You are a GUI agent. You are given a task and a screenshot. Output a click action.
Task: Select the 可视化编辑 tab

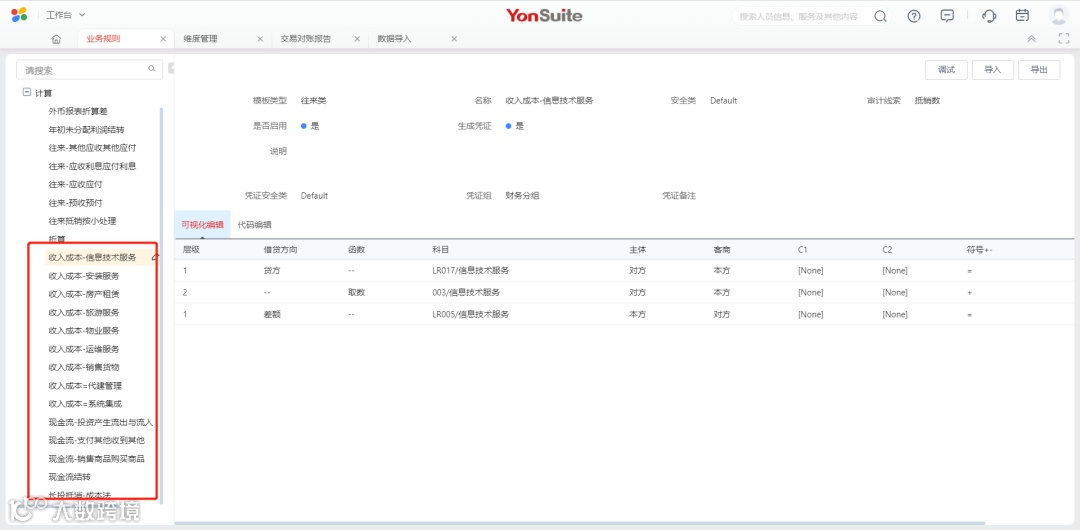(202, 225)
